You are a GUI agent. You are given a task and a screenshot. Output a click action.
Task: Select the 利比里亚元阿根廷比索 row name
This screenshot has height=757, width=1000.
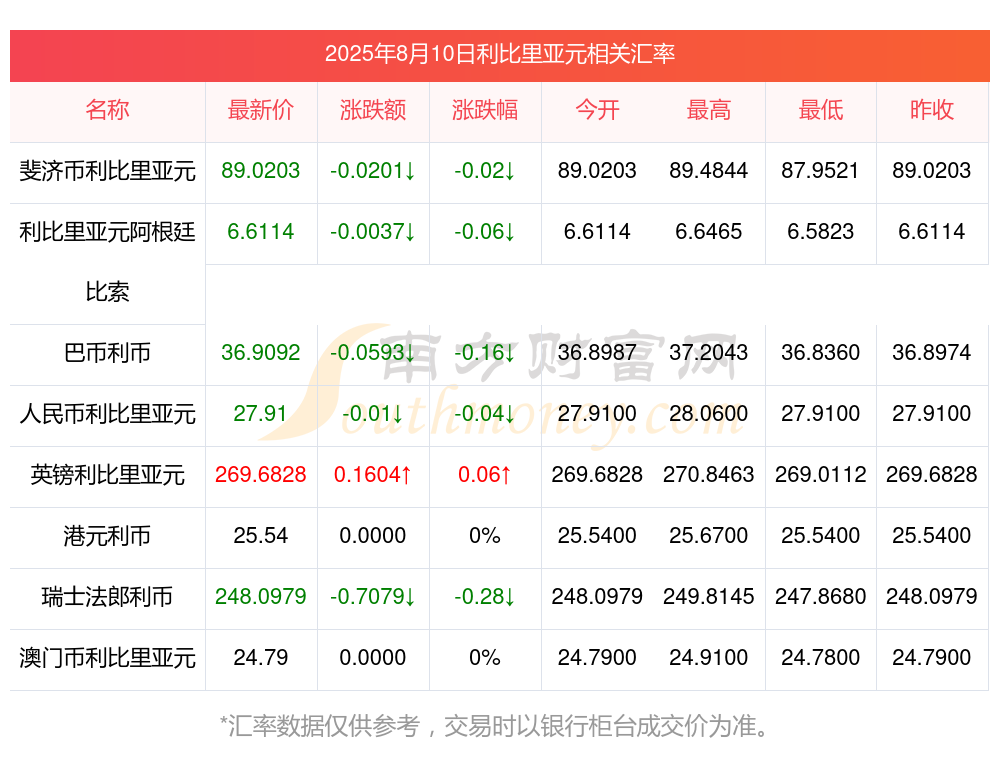[x=107, y=262]
